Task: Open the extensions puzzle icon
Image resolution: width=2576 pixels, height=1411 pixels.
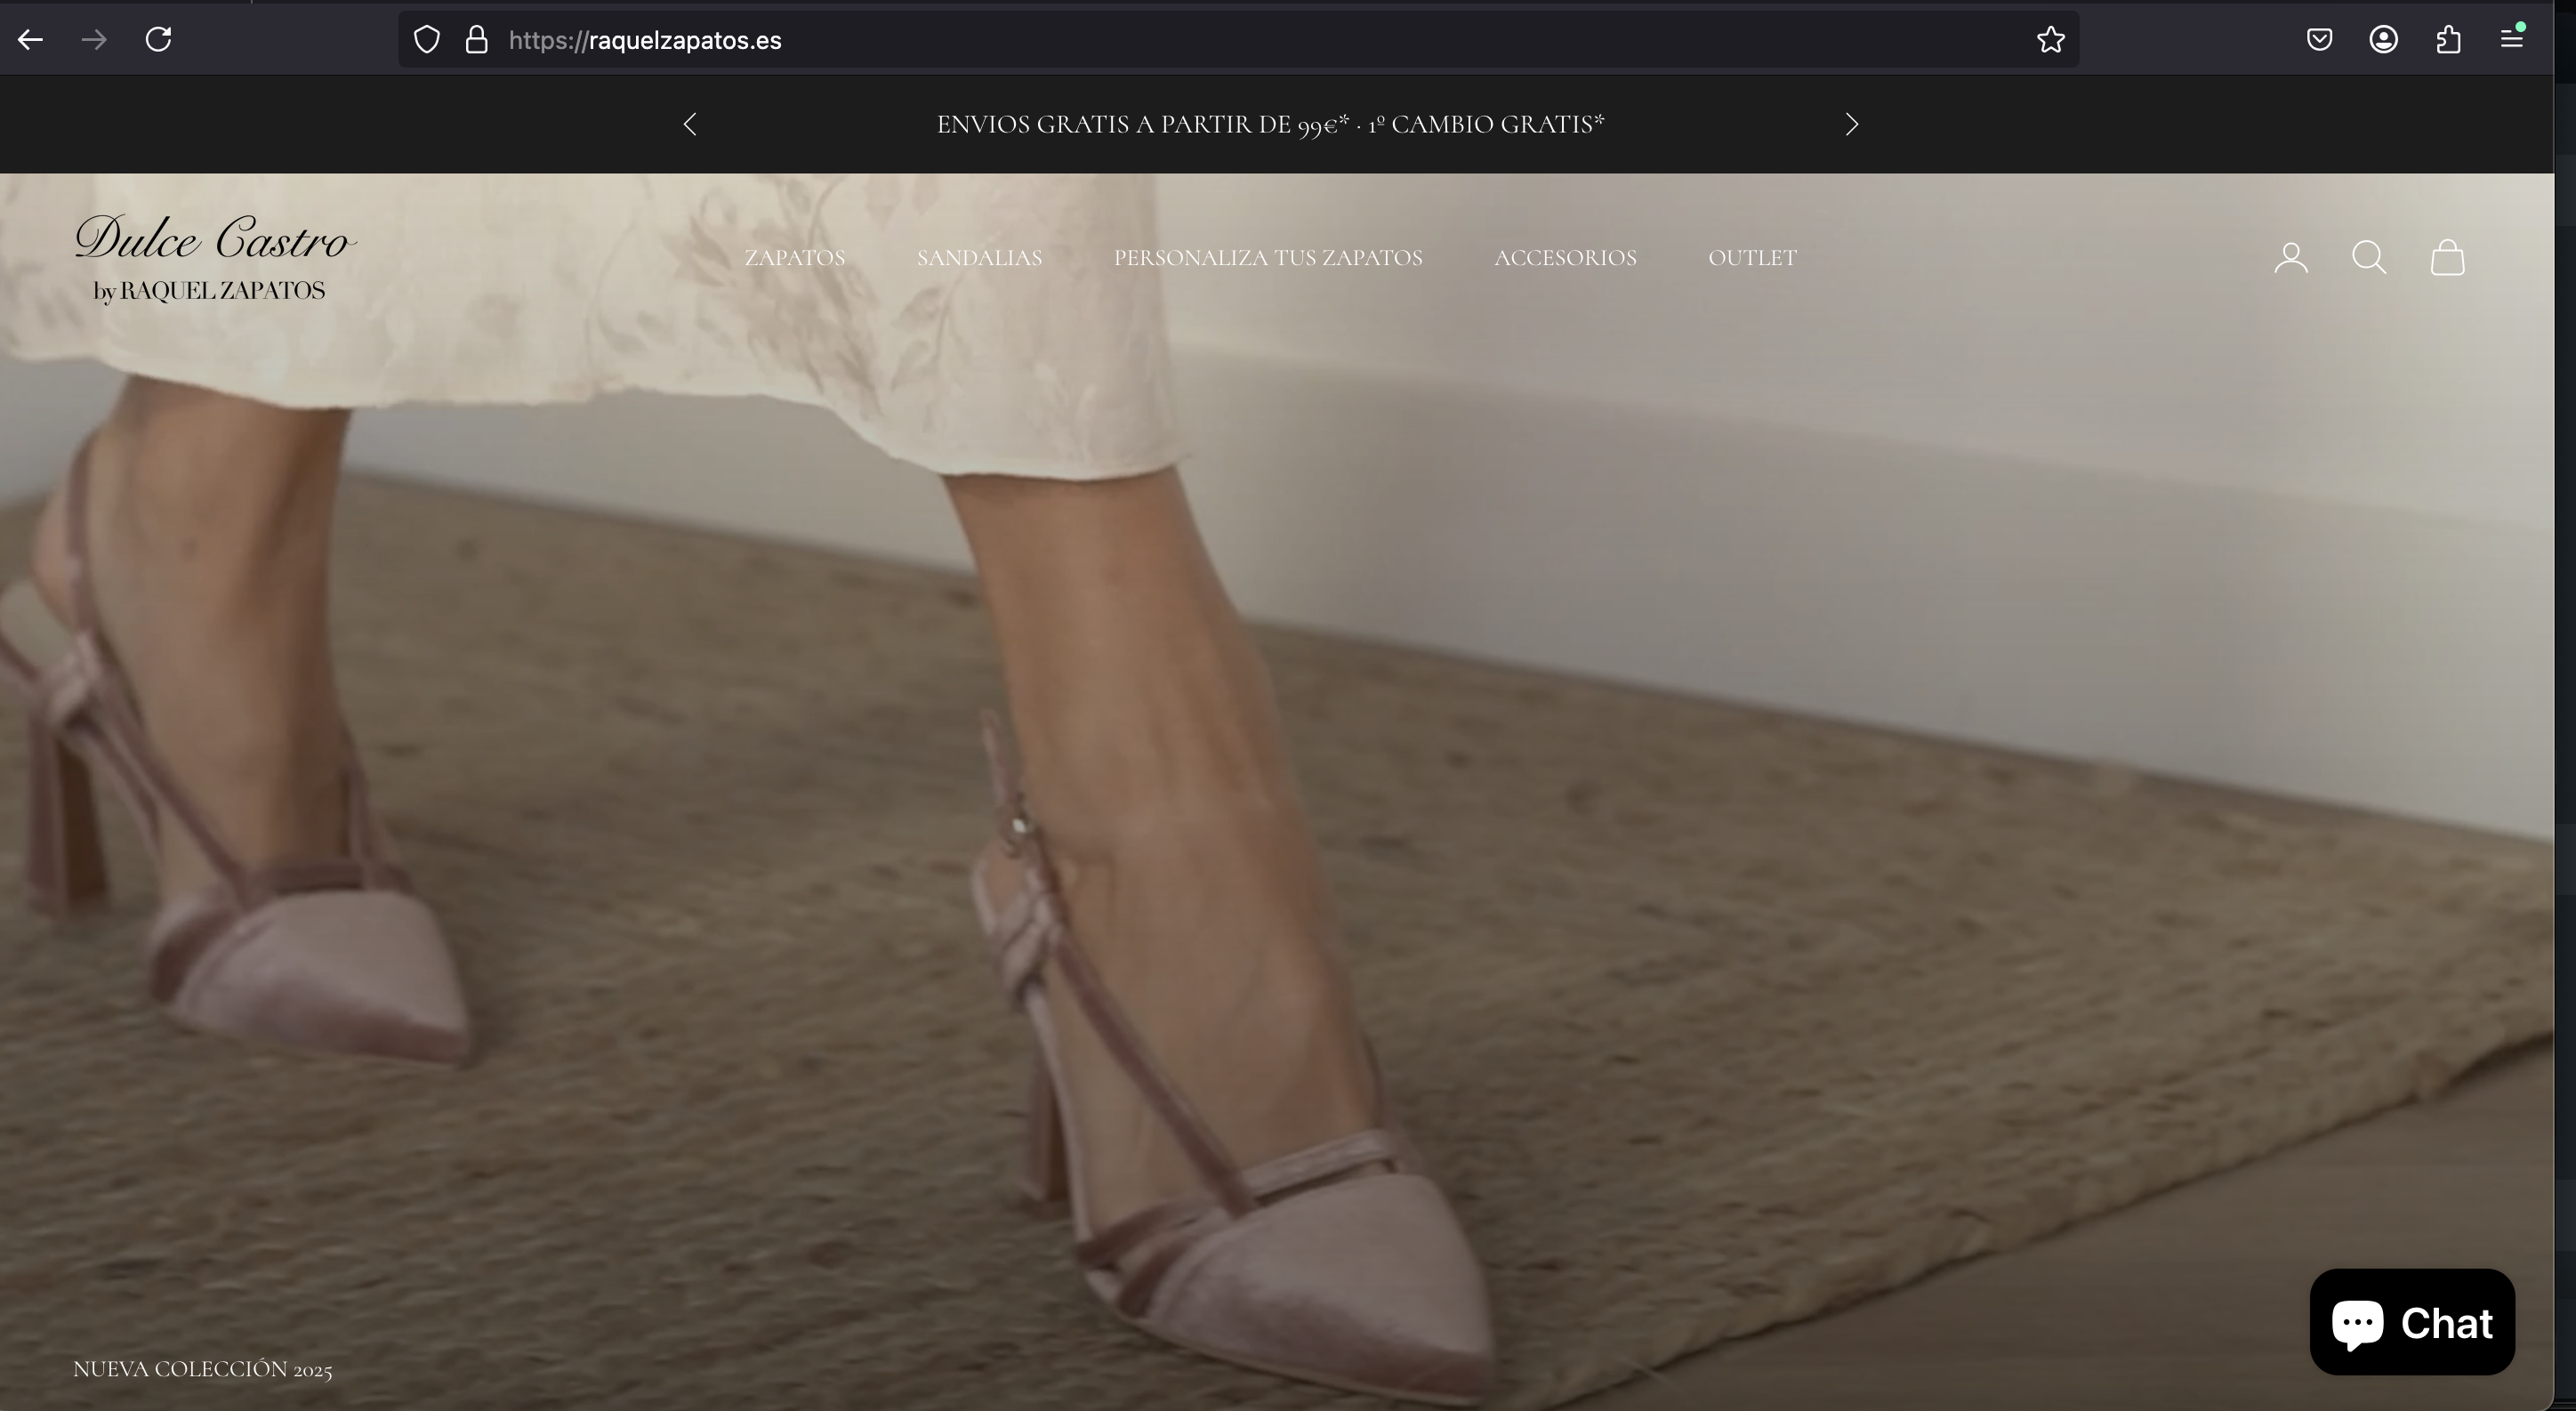Action: coord(2448,40)
